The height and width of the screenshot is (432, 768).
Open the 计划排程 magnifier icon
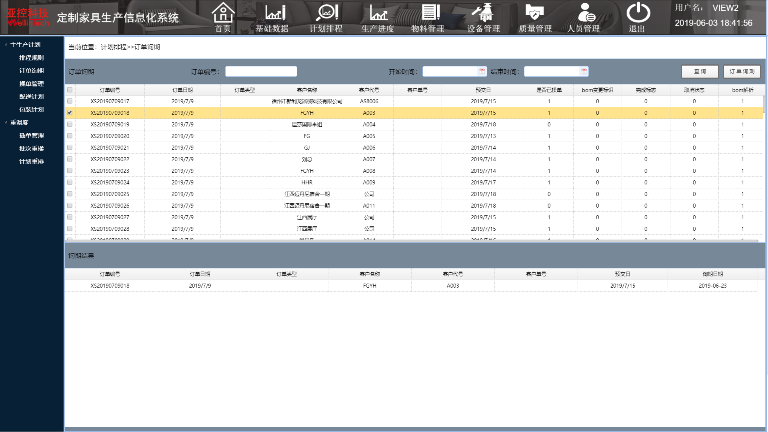(x=327, y=12)
